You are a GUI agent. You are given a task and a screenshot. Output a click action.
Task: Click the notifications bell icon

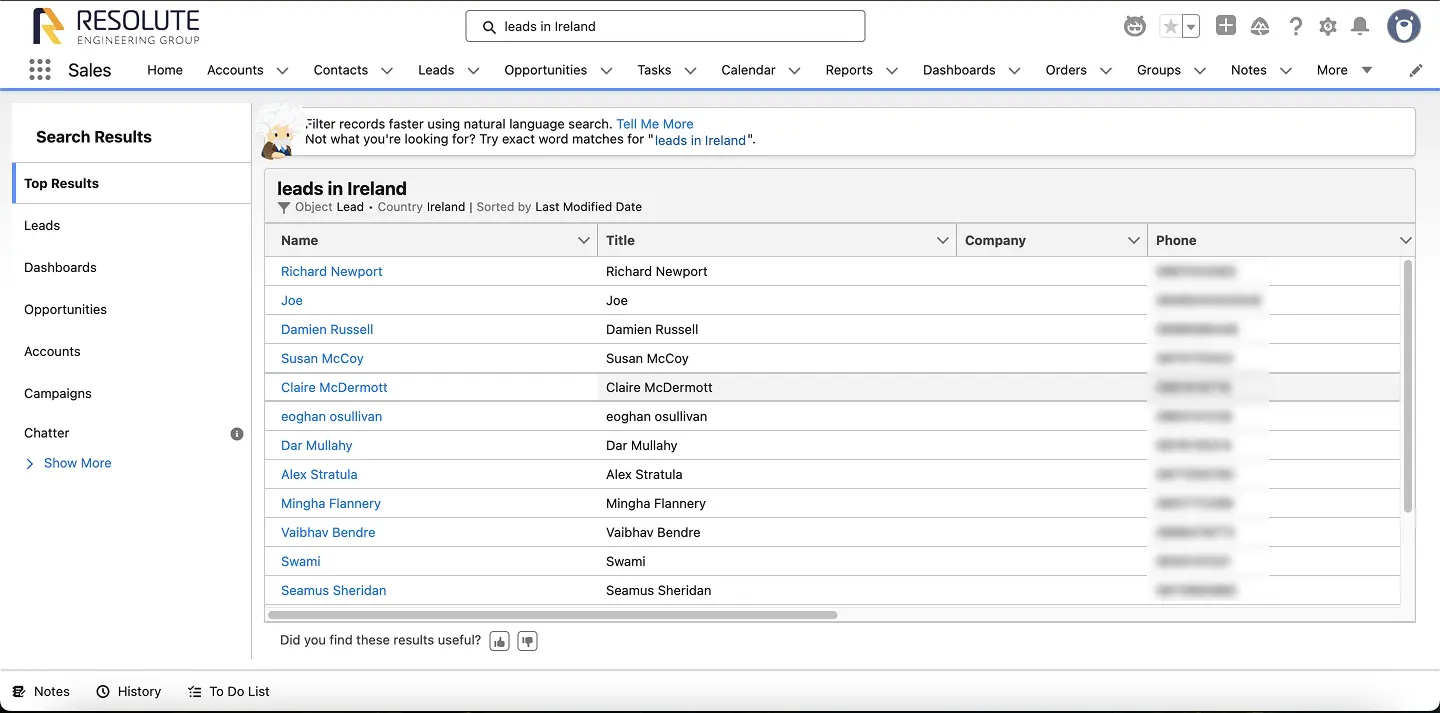click(1360, 27)
